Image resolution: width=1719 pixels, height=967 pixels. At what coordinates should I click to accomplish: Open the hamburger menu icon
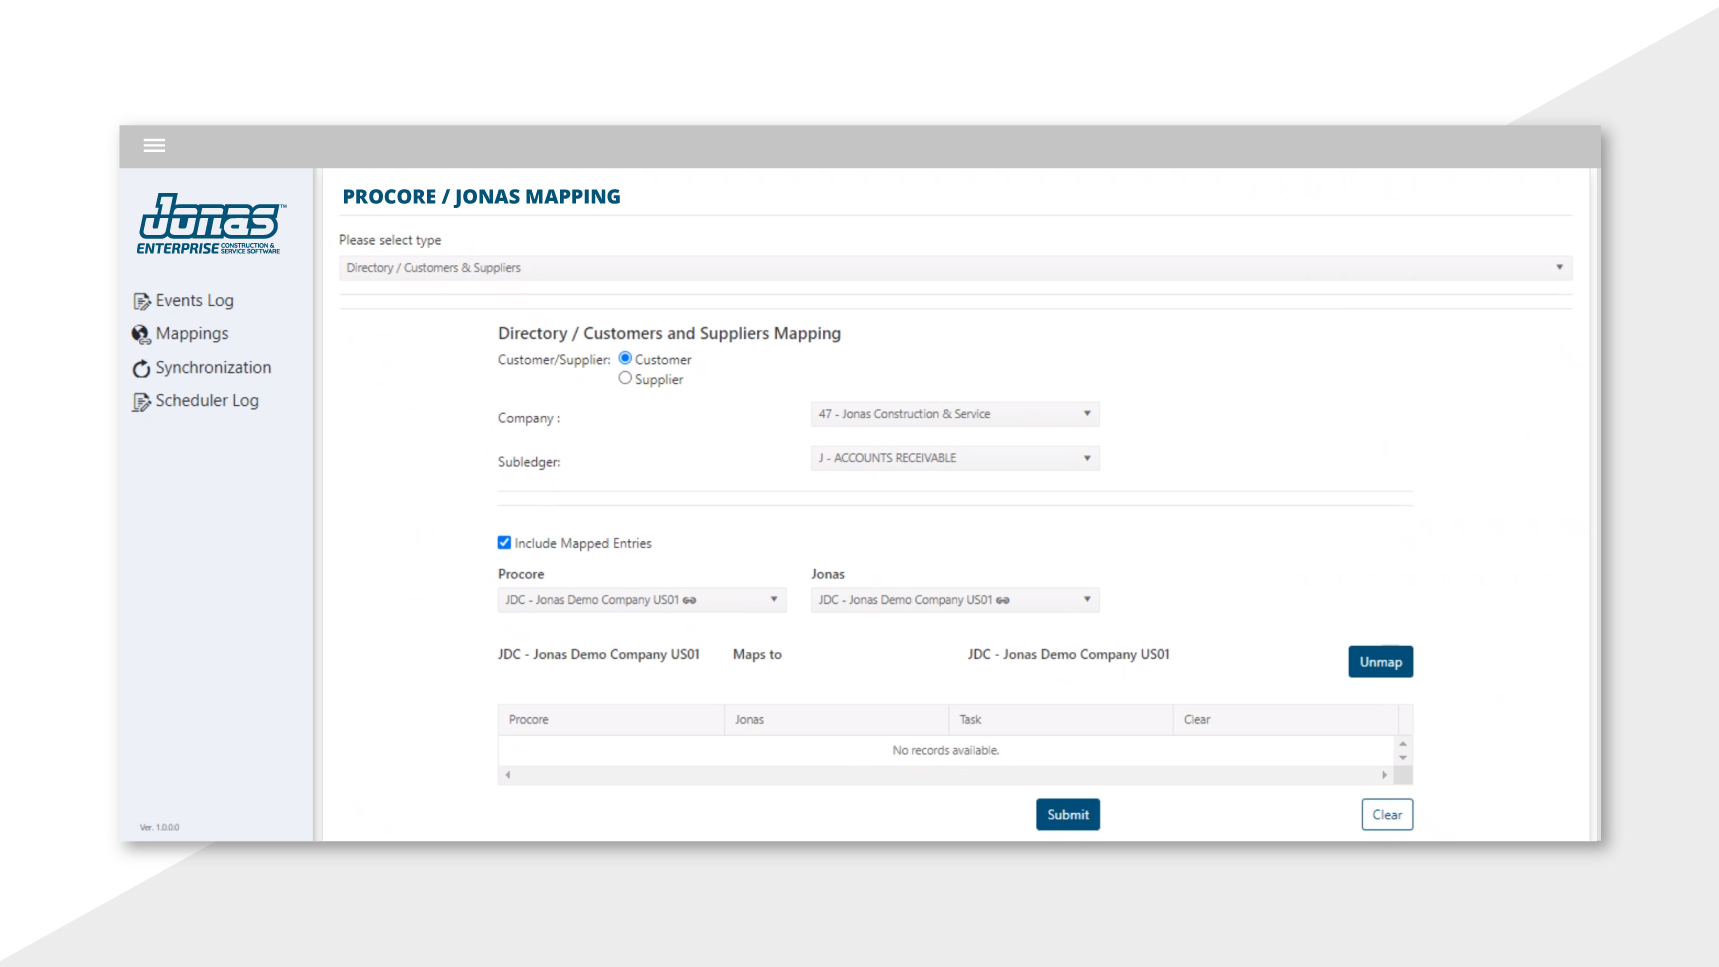(154, 146)
